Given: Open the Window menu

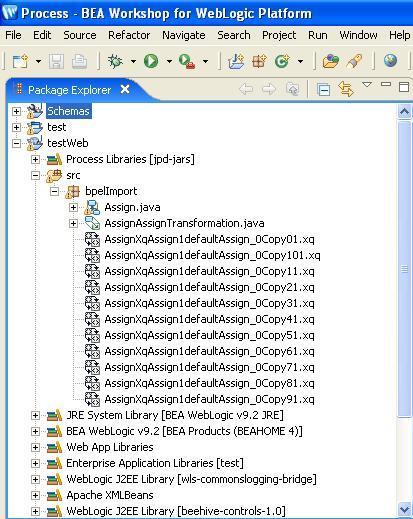Looking at the screenshot, I should pos(358,35).
